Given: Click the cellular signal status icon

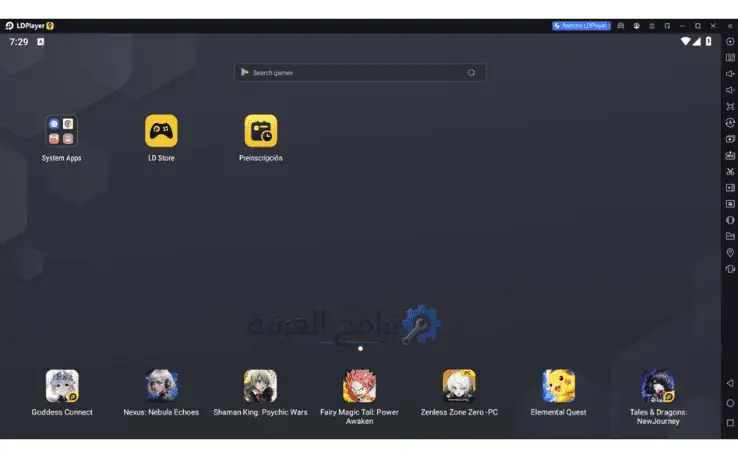Looking at the screenshot, I should point(697,41).
